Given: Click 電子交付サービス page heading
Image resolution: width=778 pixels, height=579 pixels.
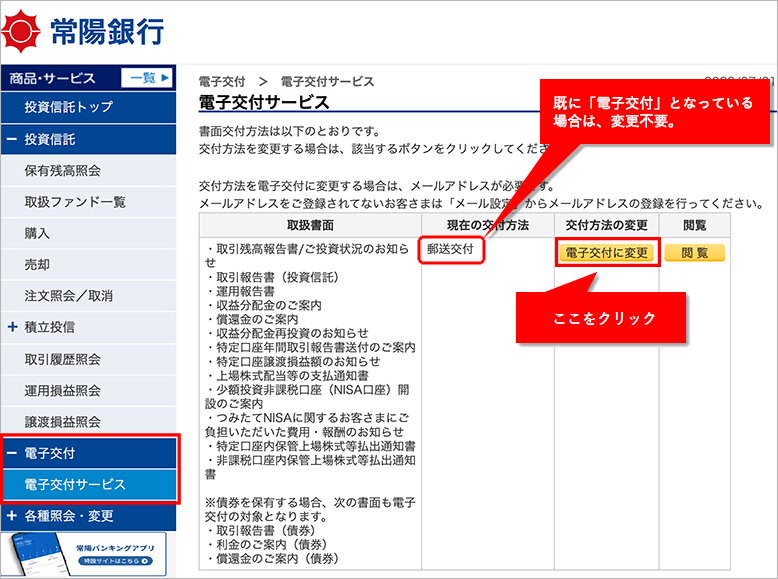Looking at the screenshot, I should click(x=264, y=102).
